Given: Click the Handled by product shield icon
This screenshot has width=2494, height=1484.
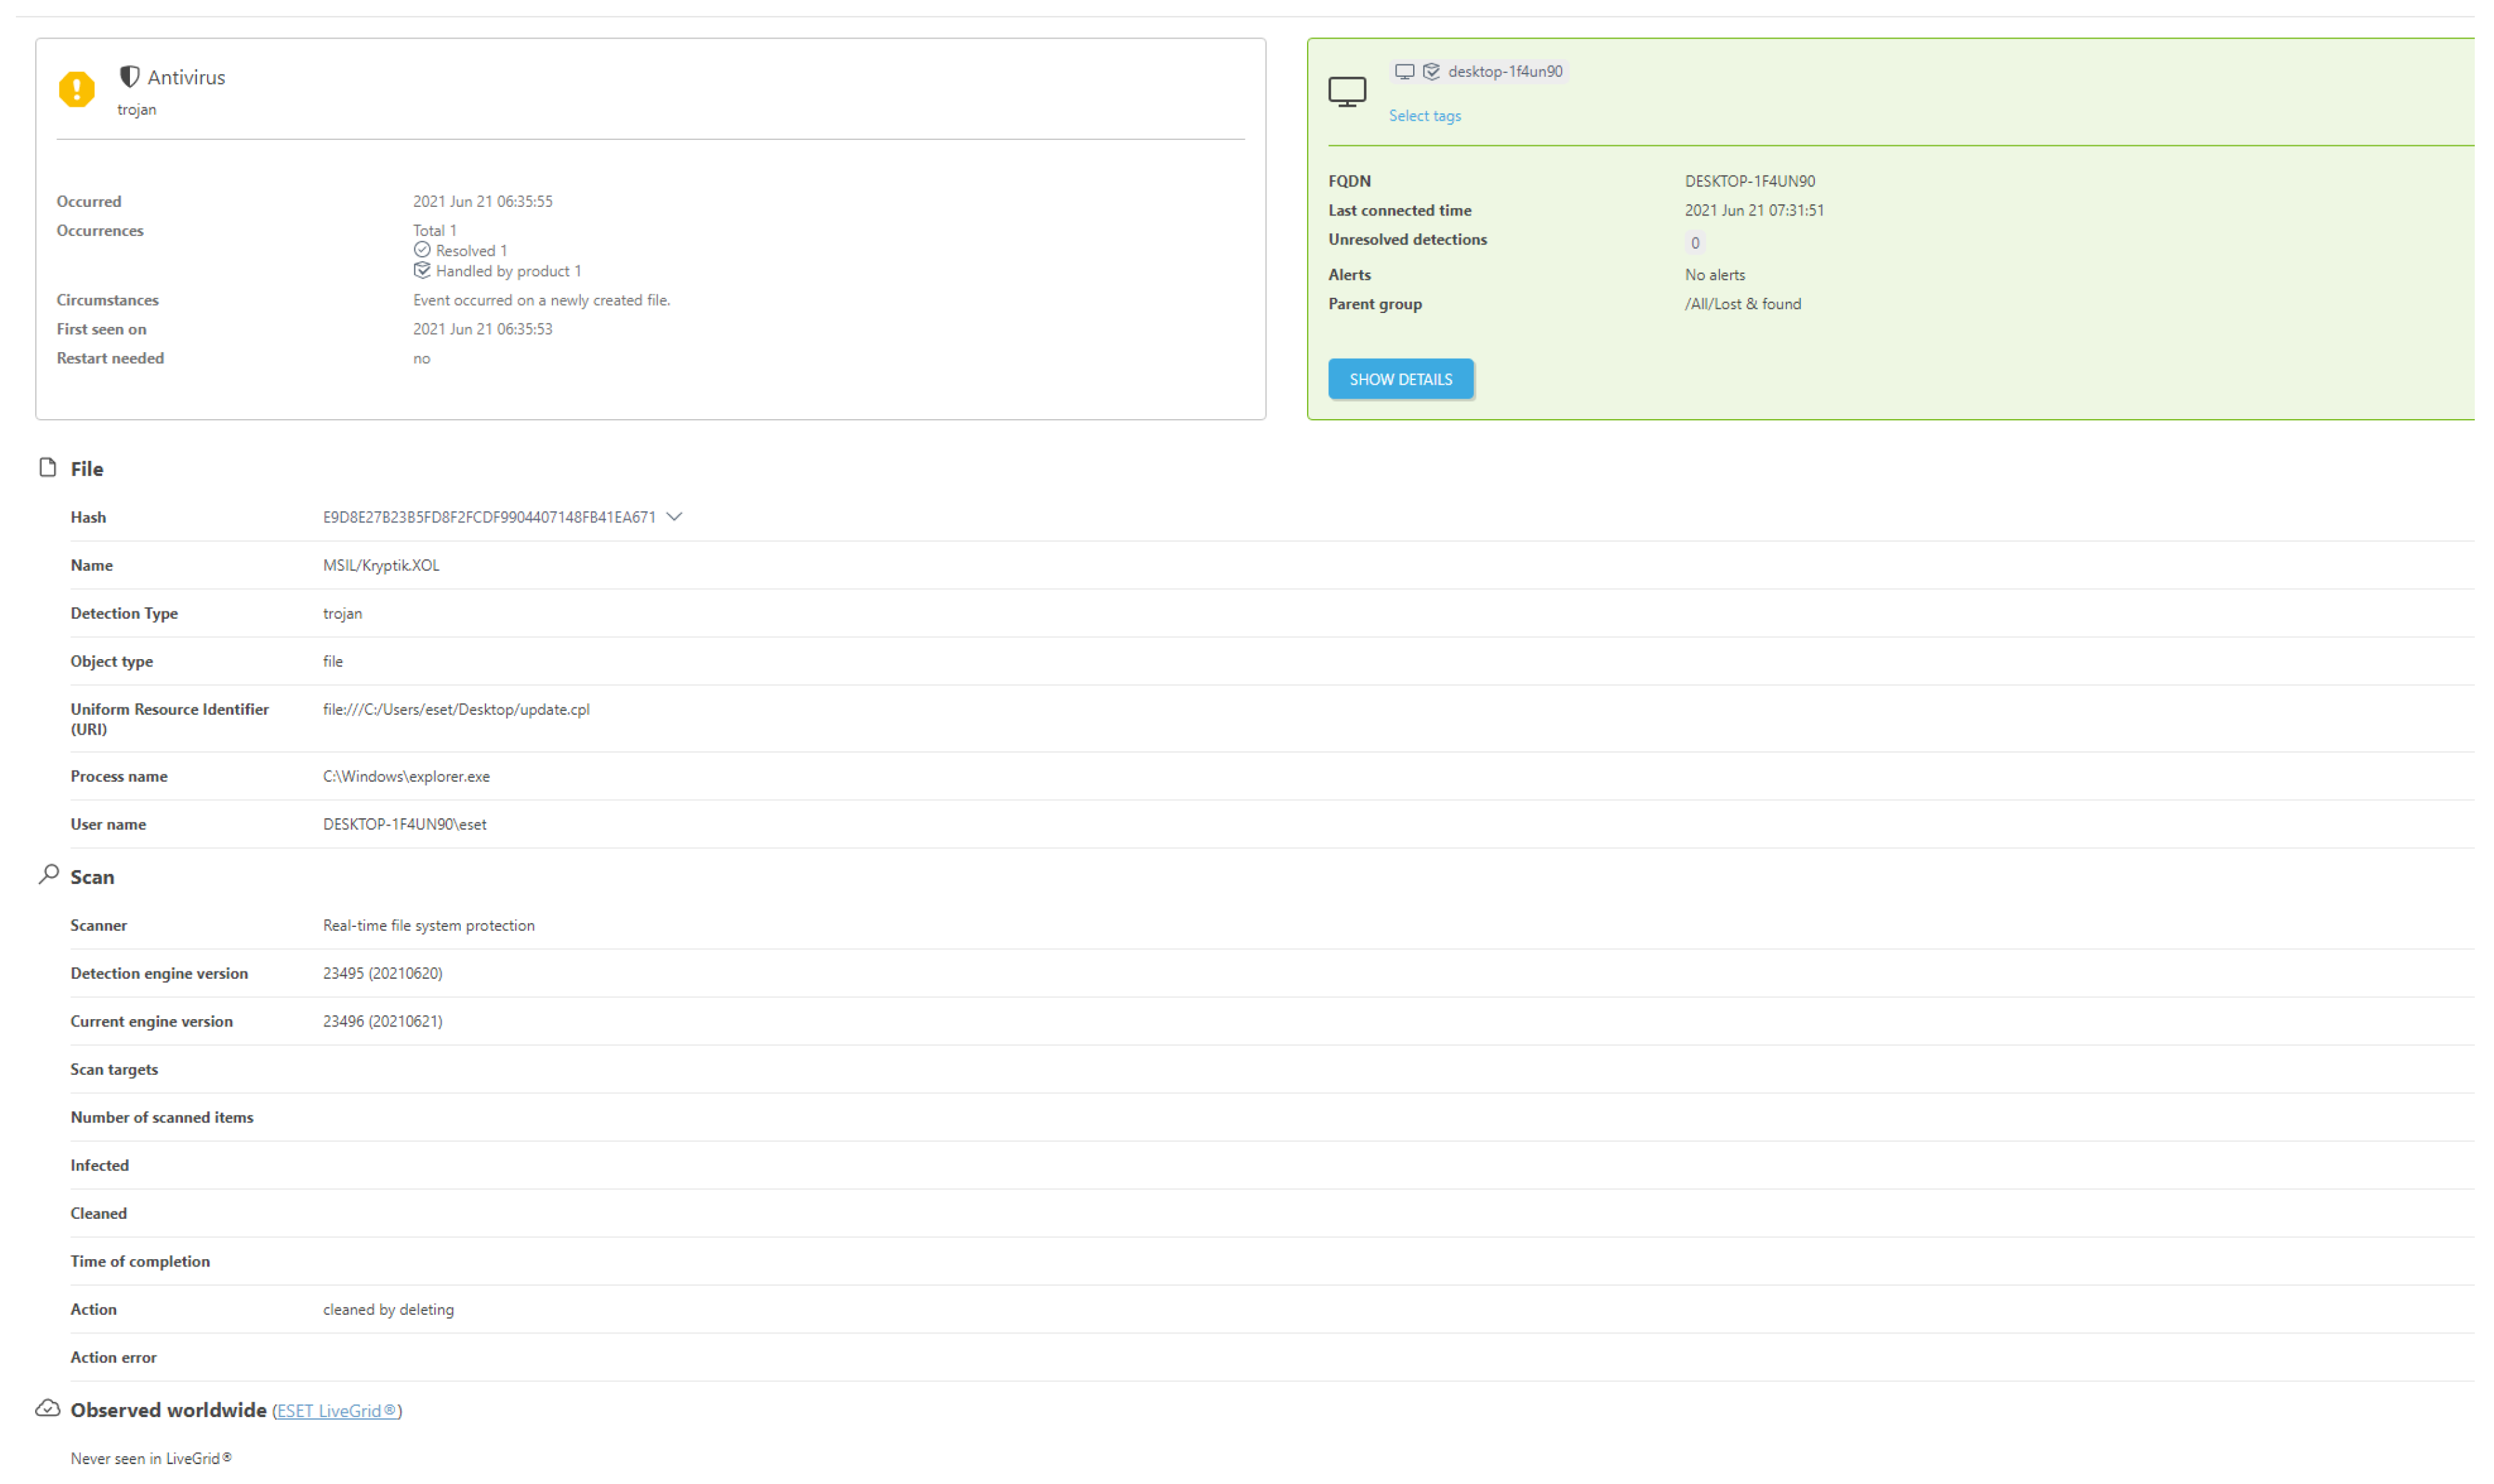Looking at the screenshot, I should tap(422, 270).
